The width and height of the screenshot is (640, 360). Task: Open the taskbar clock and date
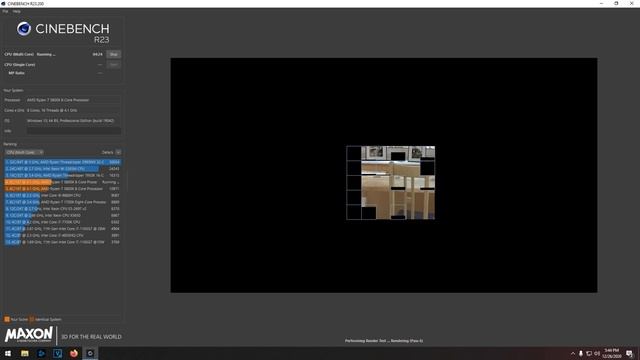[x=612, y=353]
